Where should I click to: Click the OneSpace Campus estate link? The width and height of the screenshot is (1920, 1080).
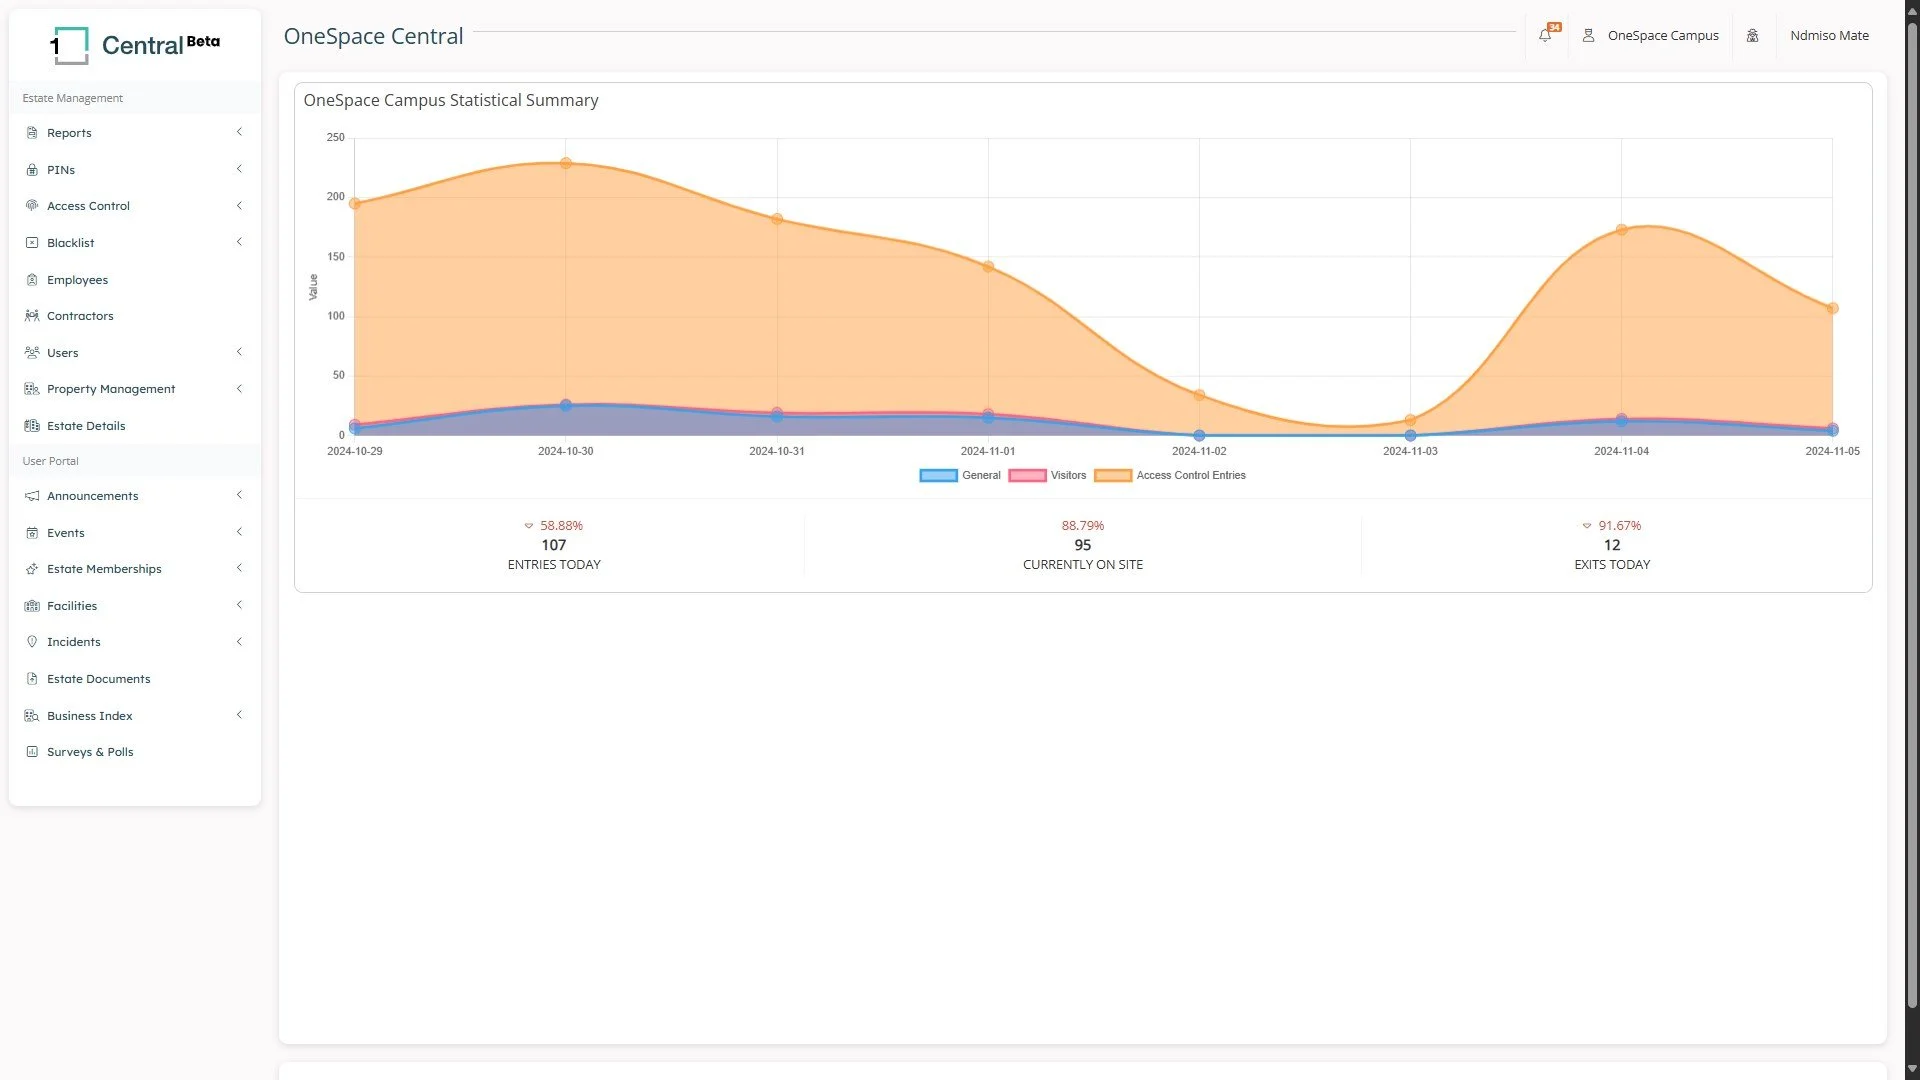pyautogui.click(x=1662, y=36)
